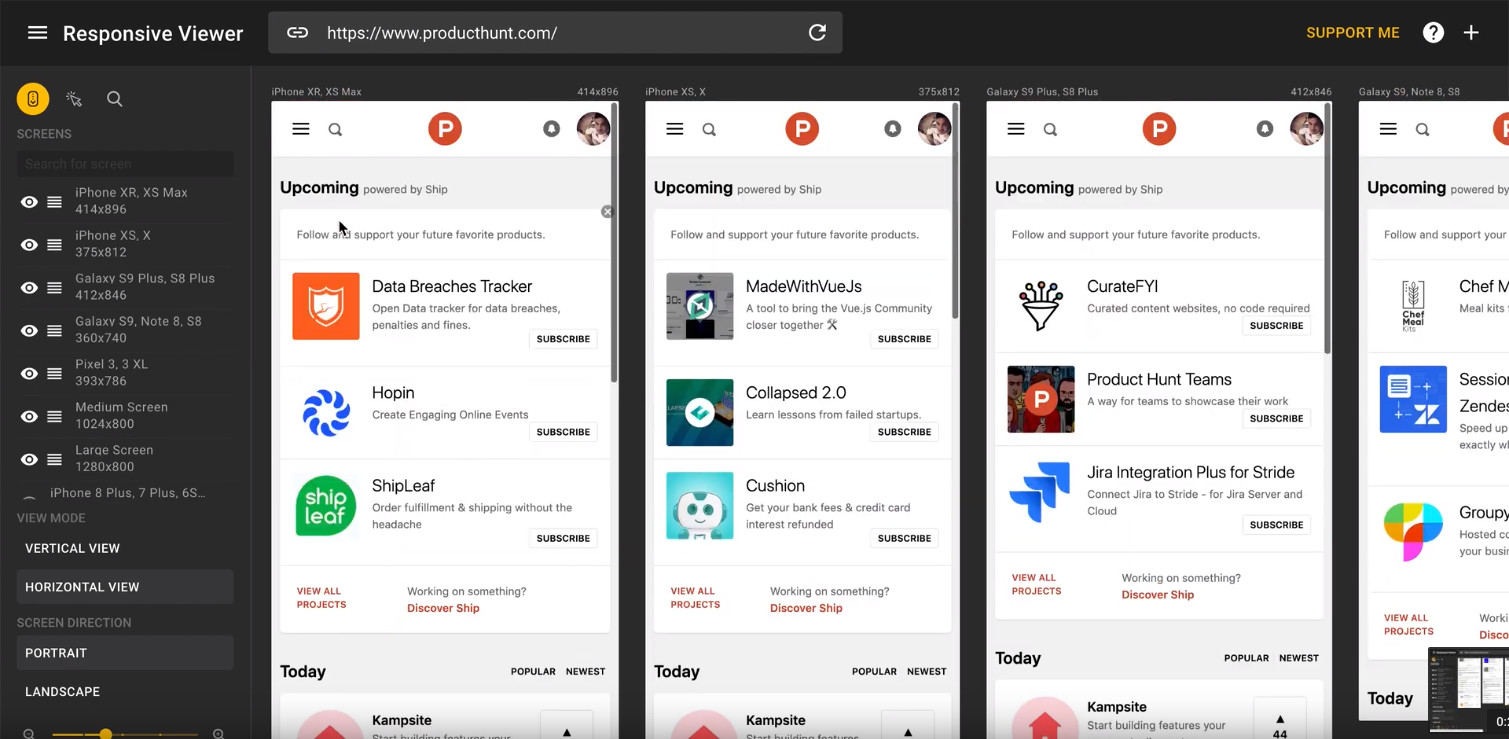Click the zoom in magnifier icon
Screen dimensions: 1509x739
tap(218, 734)
